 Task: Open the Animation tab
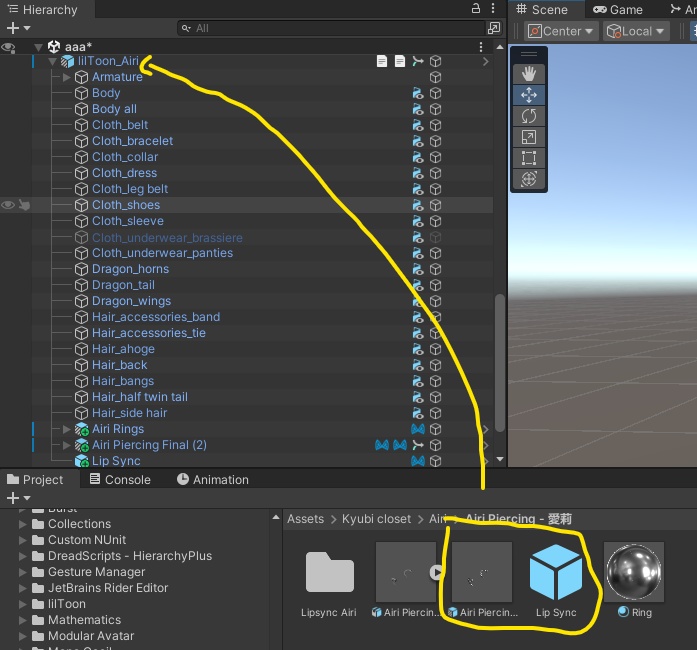[213, 480]
